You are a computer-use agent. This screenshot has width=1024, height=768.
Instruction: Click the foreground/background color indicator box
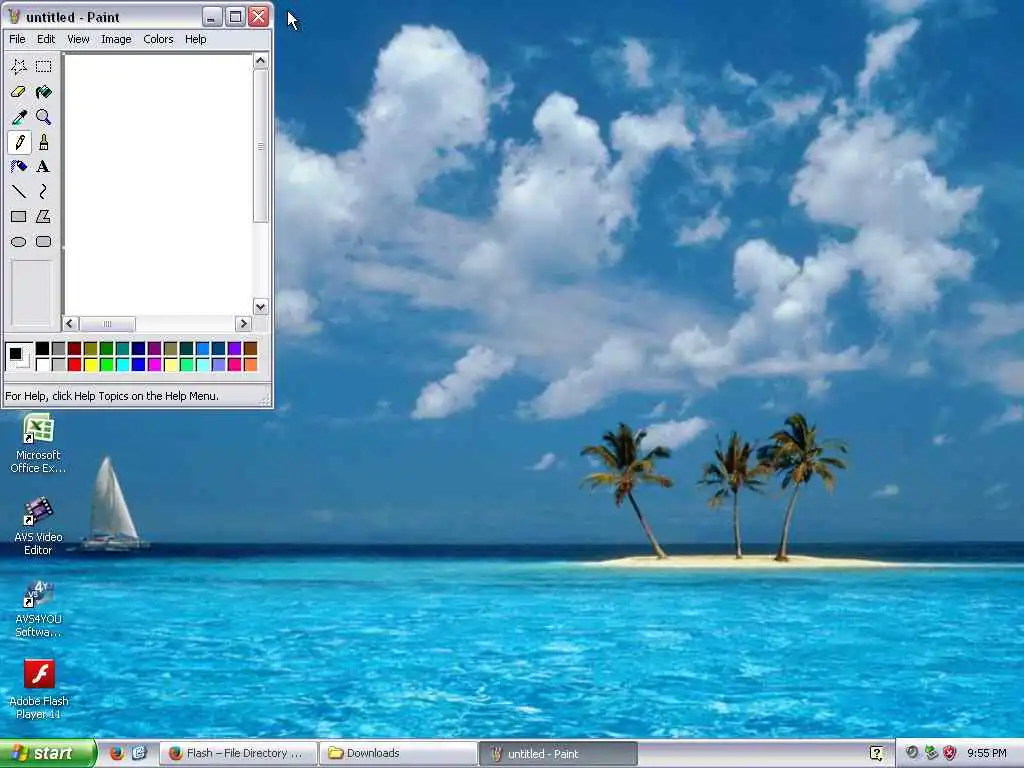click(18, 357)
